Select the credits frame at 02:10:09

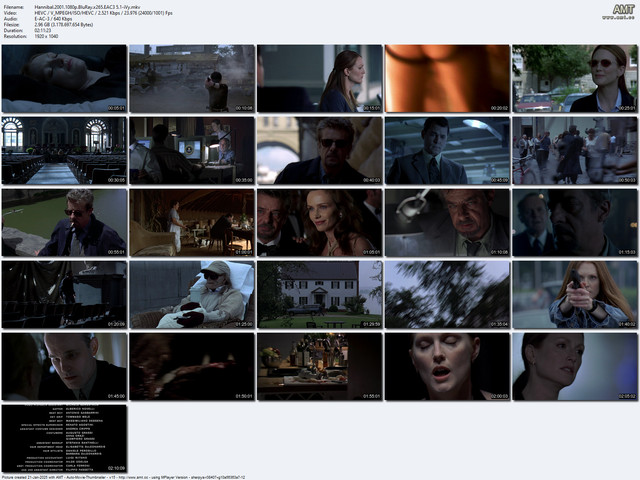point(64,439)
